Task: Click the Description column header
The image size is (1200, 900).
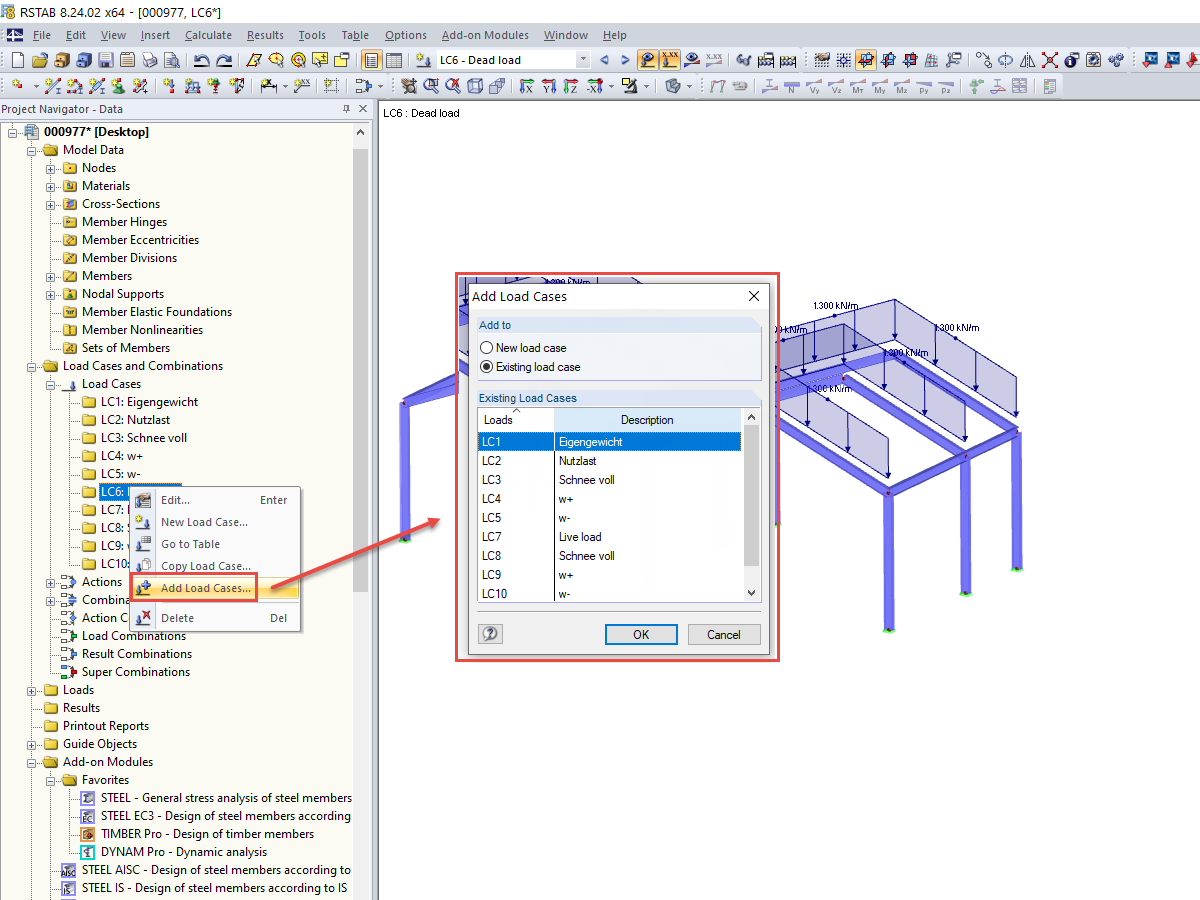Action: pyautogui.click(x=648, y=420)
